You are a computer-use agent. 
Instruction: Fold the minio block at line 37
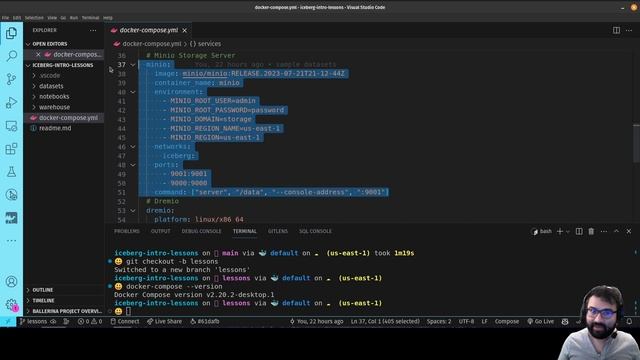point(133,65)
